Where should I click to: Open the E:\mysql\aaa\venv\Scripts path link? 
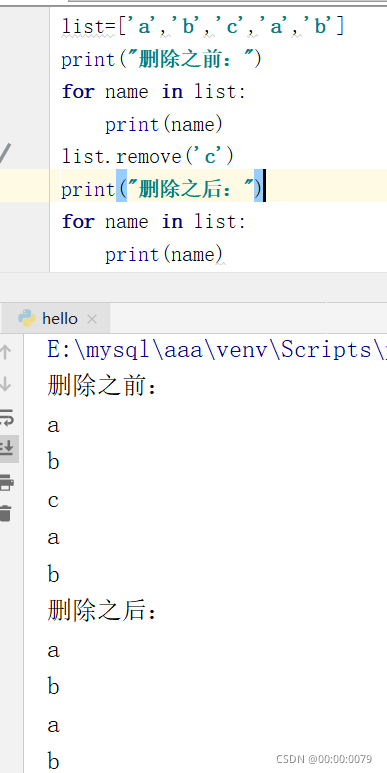click(217, 350)
